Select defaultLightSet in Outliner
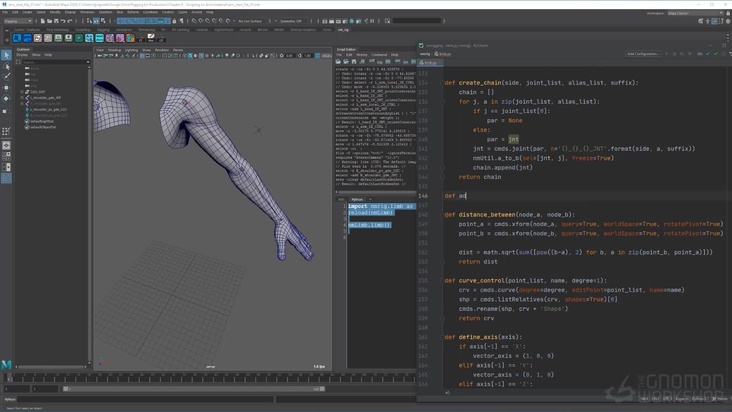 42,121
